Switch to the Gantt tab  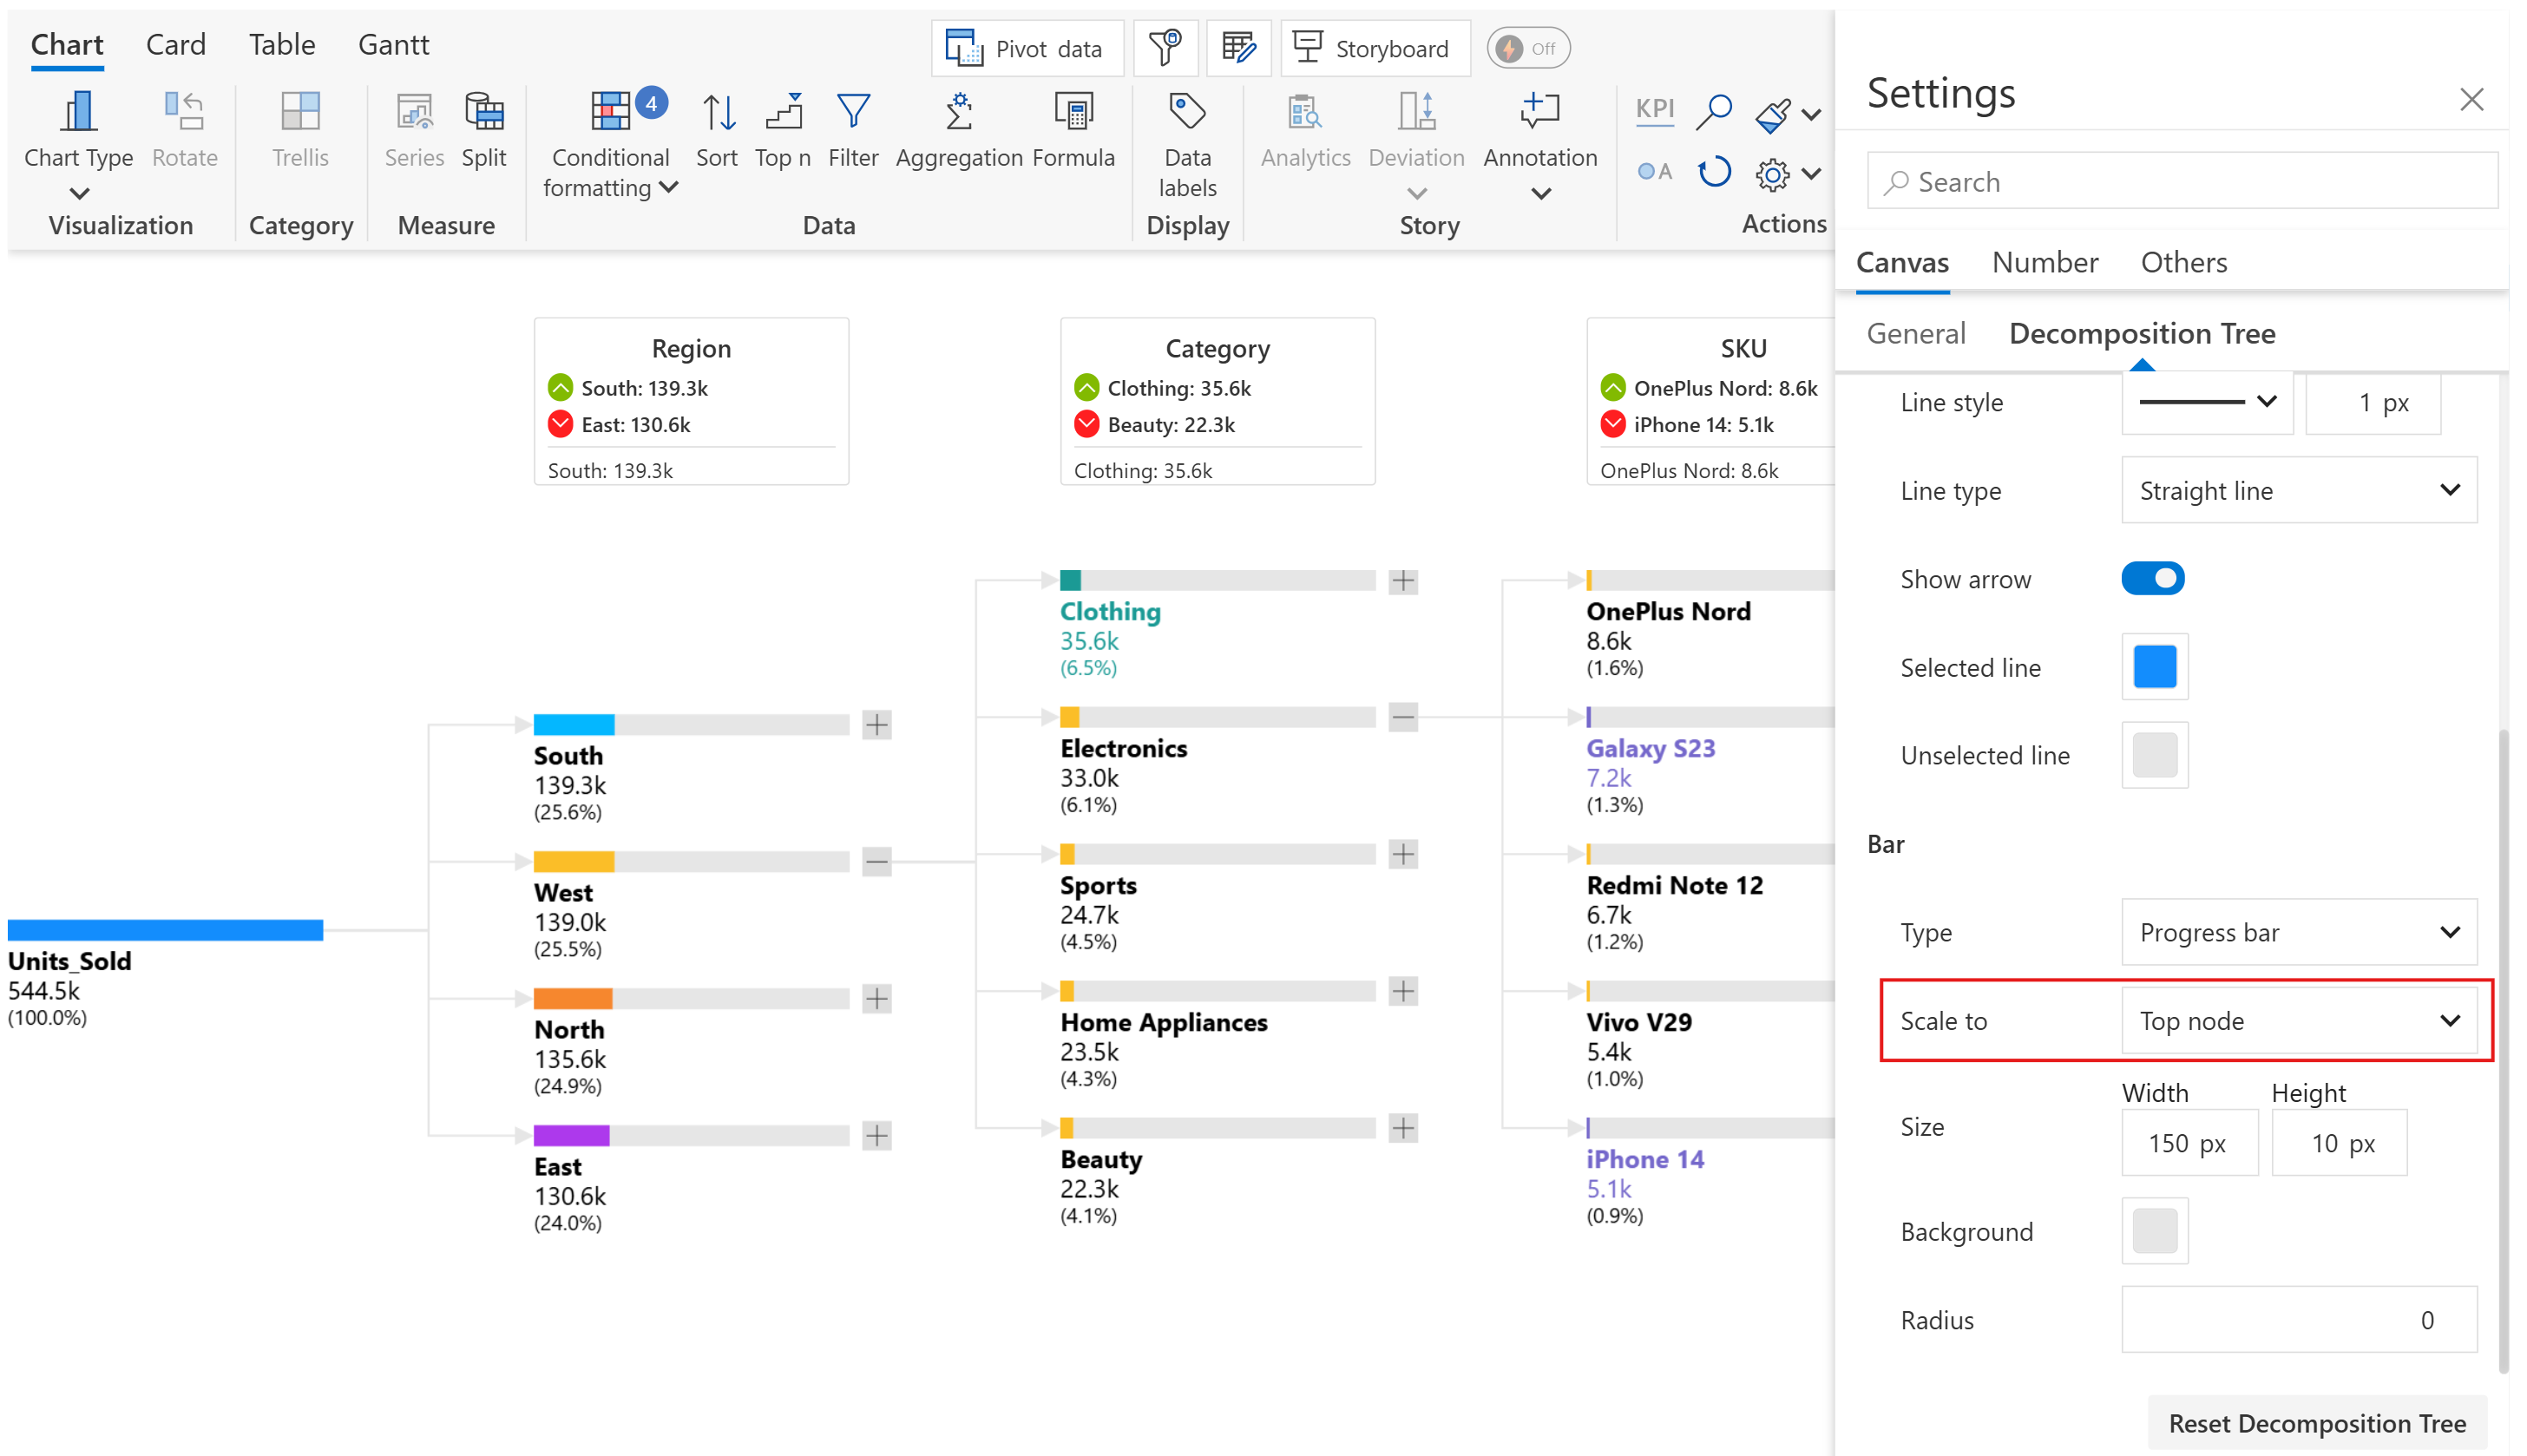(393, 45)
